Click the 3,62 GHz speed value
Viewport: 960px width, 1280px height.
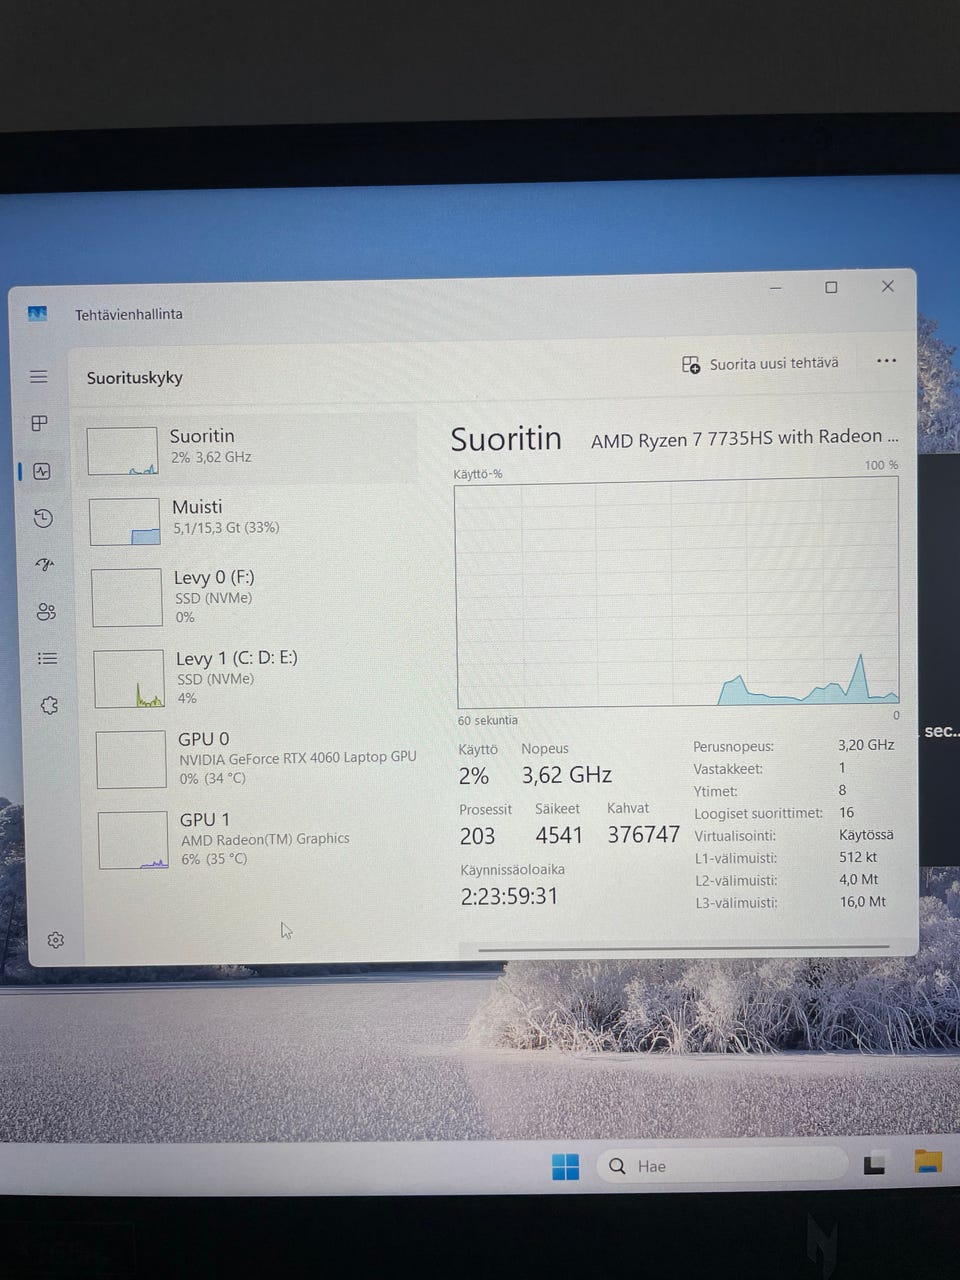click(566, 775)
